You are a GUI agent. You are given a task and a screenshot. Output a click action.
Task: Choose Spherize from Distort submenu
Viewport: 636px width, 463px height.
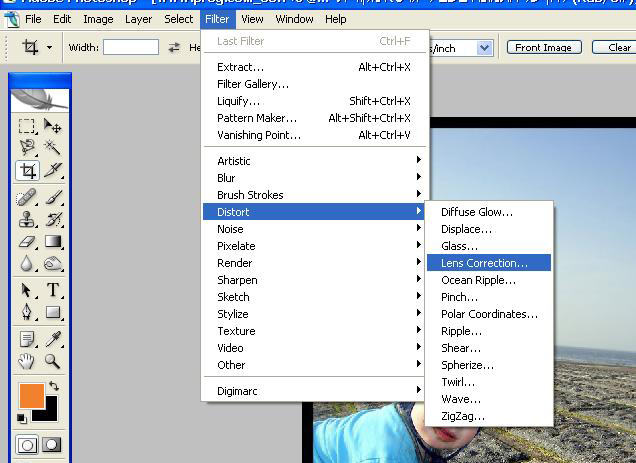[x=489, y=365]
